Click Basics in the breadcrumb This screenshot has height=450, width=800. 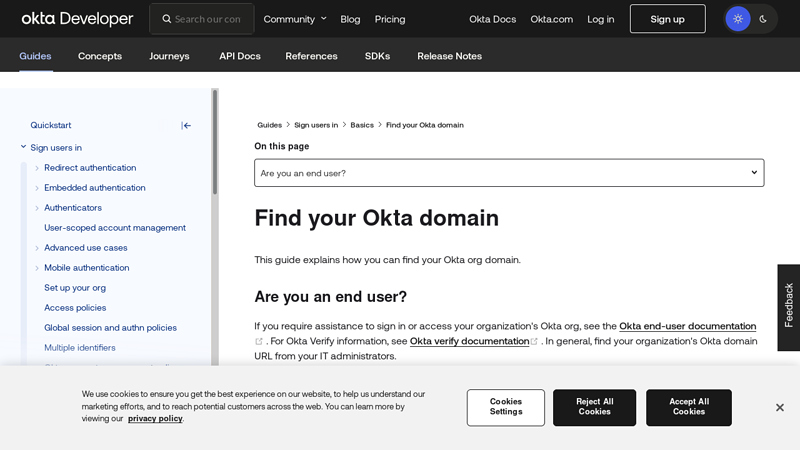pos(362,125)
